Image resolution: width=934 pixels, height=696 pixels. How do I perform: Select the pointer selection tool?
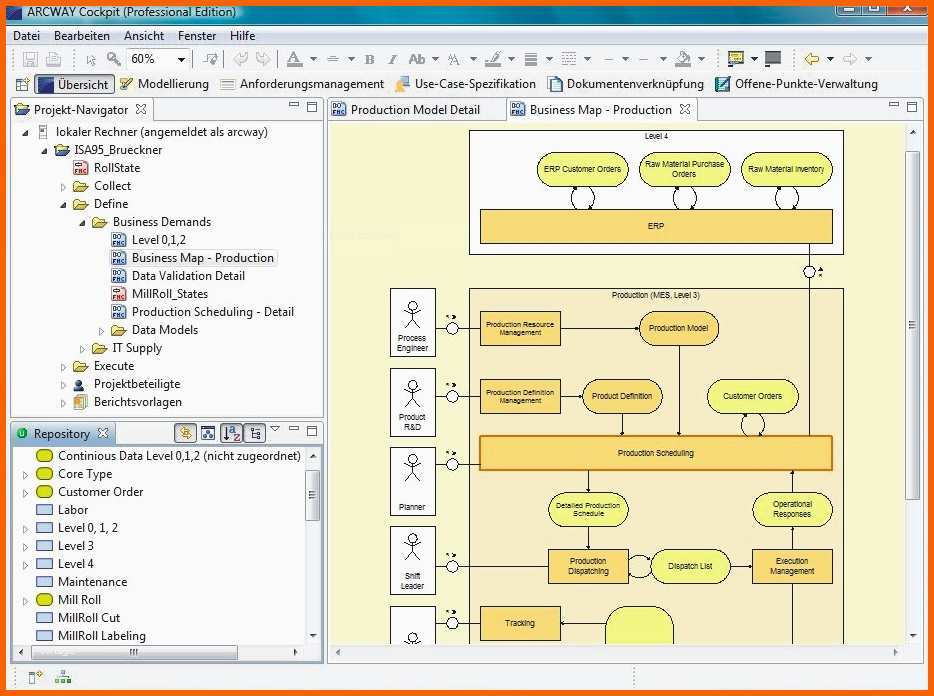(x=91, y=60)
